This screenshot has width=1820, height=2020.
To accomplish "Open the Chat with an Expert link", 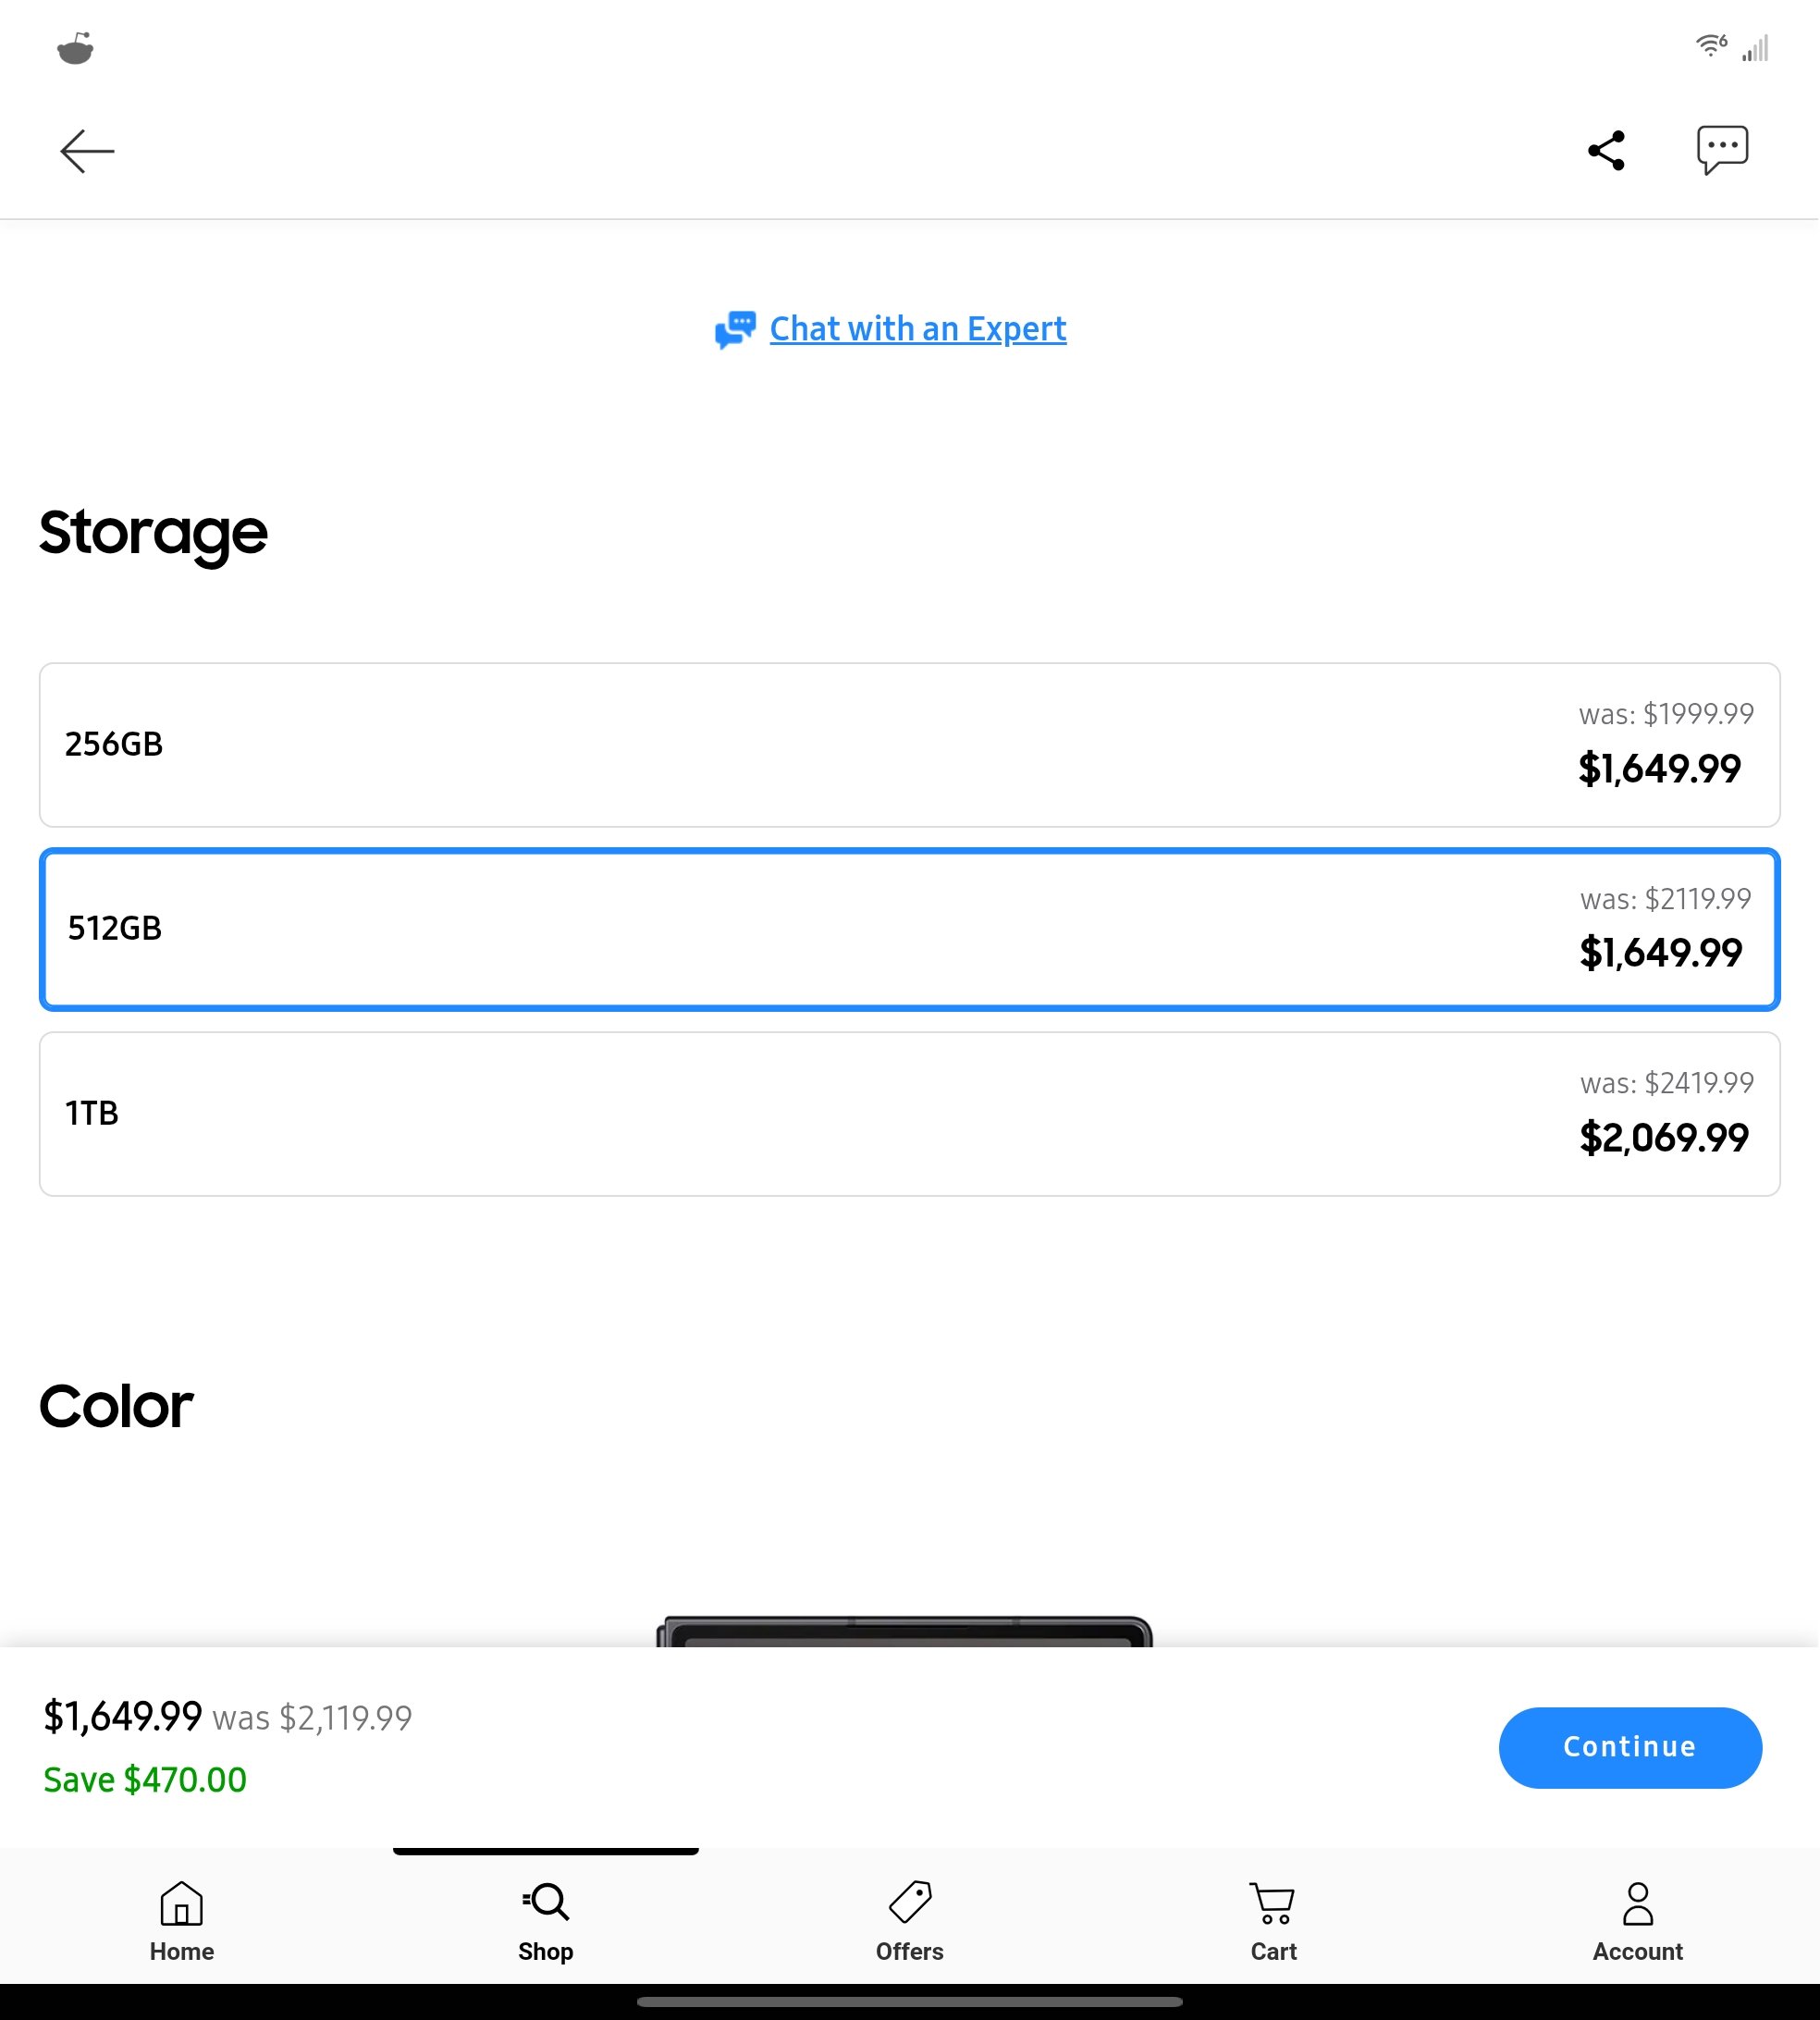I will (918, 329).
